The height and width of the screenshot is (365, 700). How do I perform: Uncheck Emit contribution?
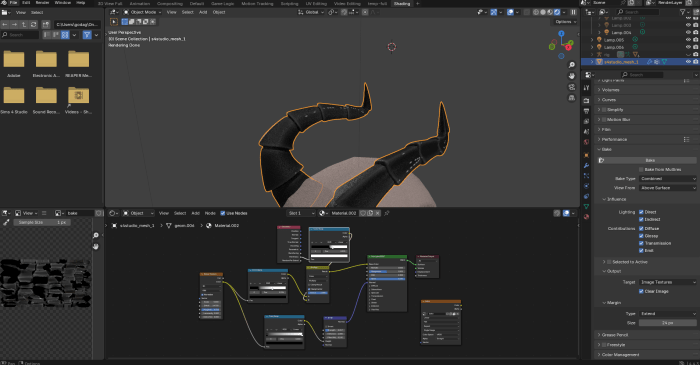[x=641, y=251]
